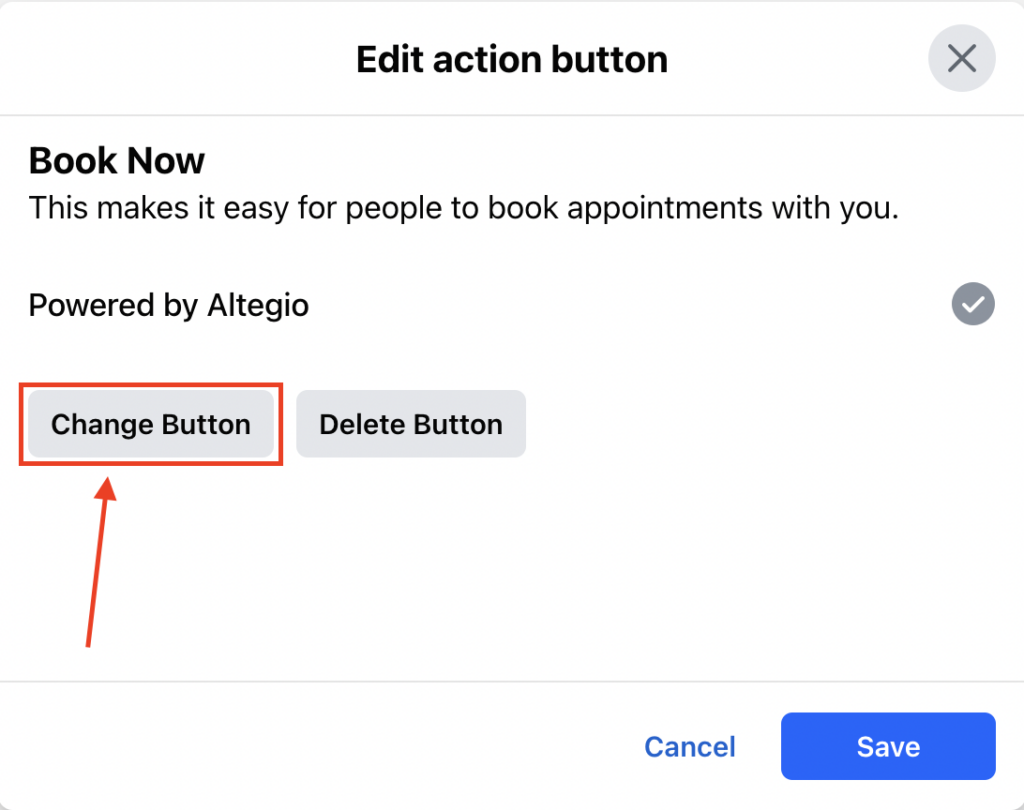Click the appointment booking description text
Image resolution: width=1024 pixels, height=810 pixels.
tap(463, 208)
